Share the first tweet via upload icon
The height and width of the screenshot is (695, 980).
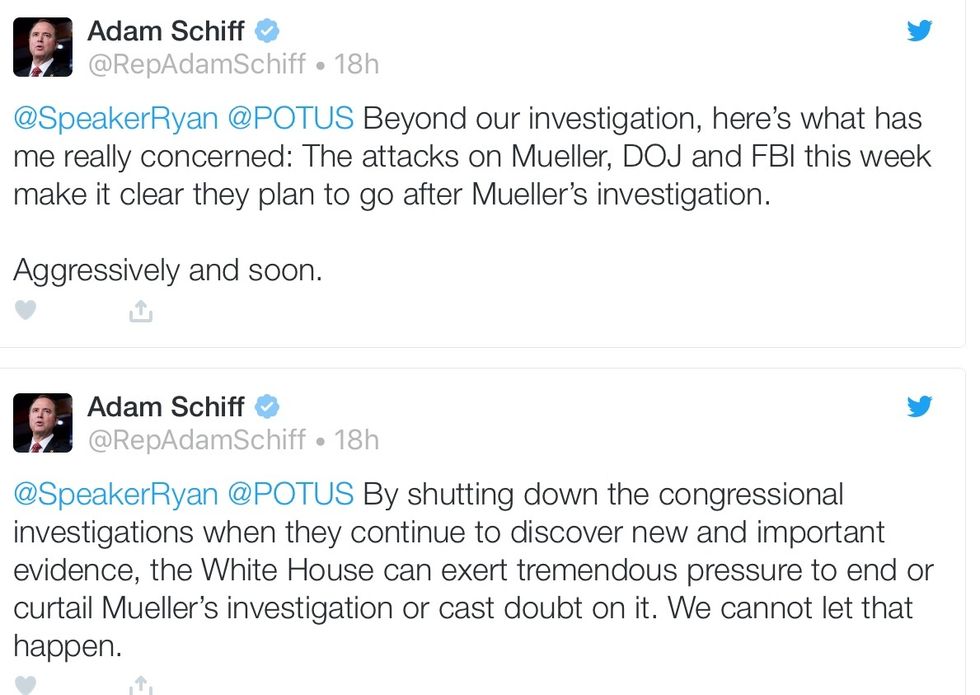point(141,312)
